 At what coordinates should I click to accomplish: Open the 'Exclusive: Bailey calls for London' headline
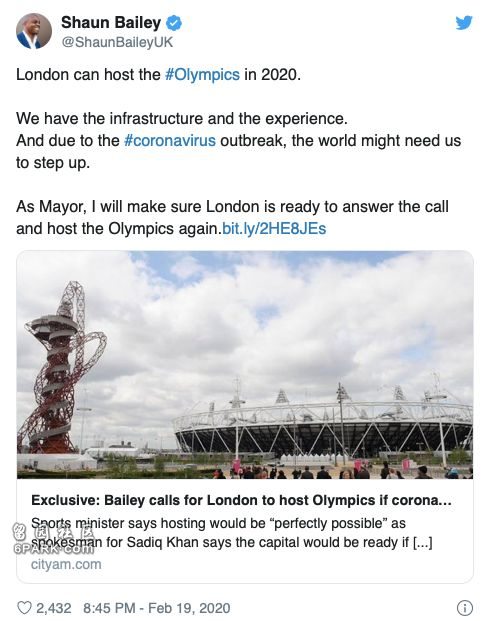(x=241, y=500)
